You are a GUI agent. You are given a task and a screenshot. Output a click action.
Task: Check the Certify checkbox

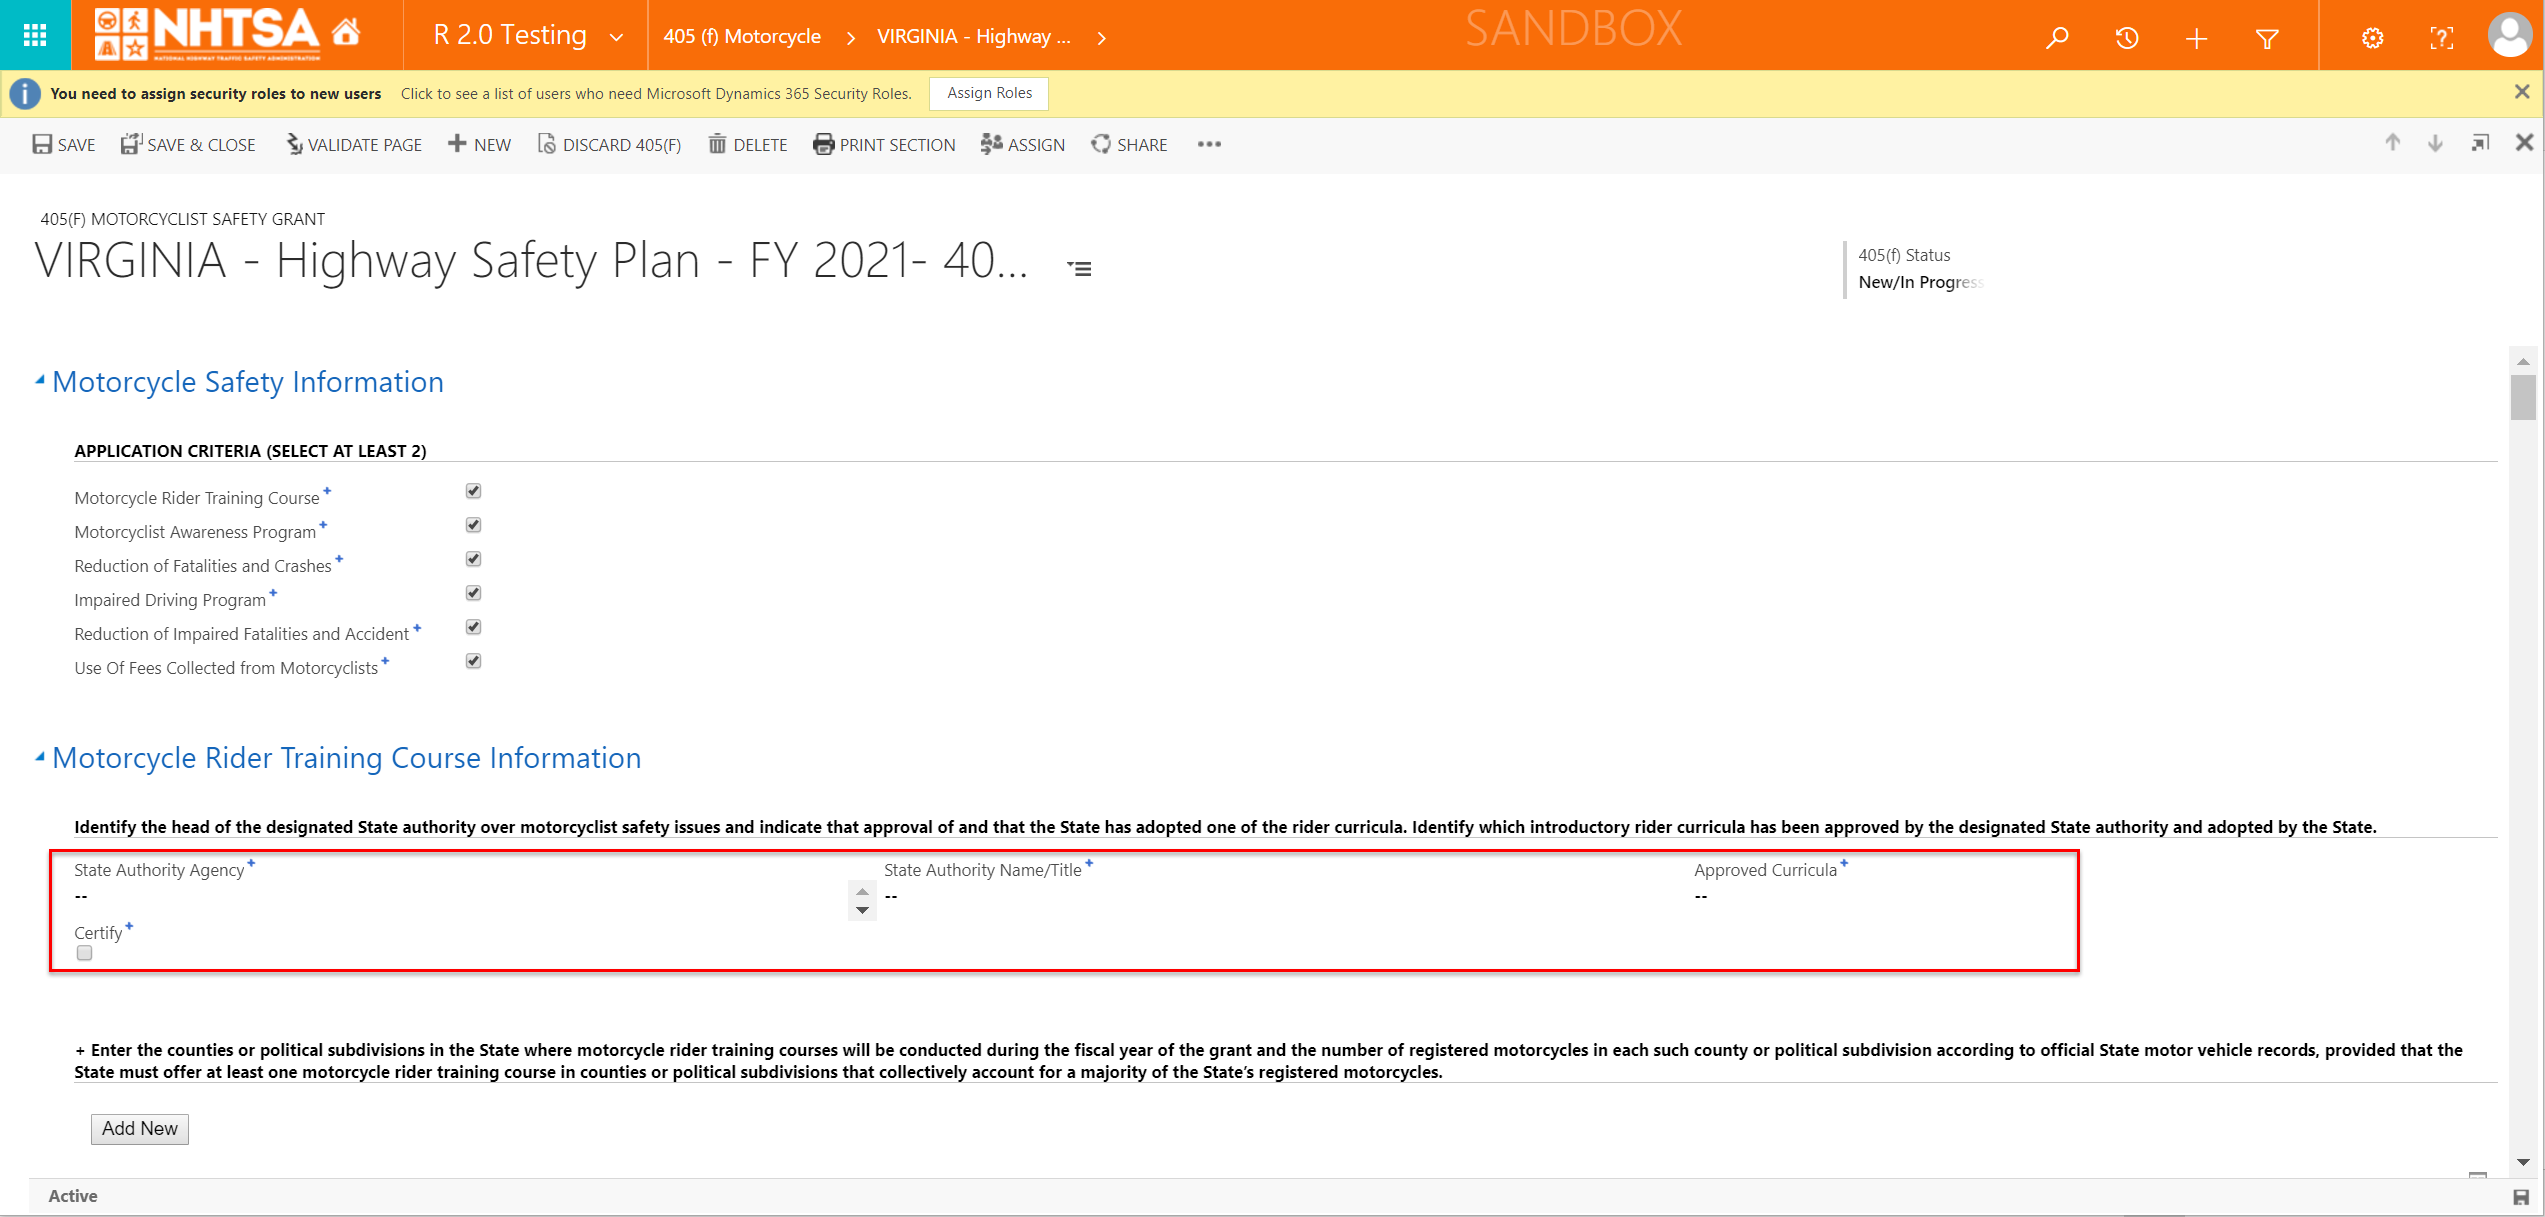point(85,953)
